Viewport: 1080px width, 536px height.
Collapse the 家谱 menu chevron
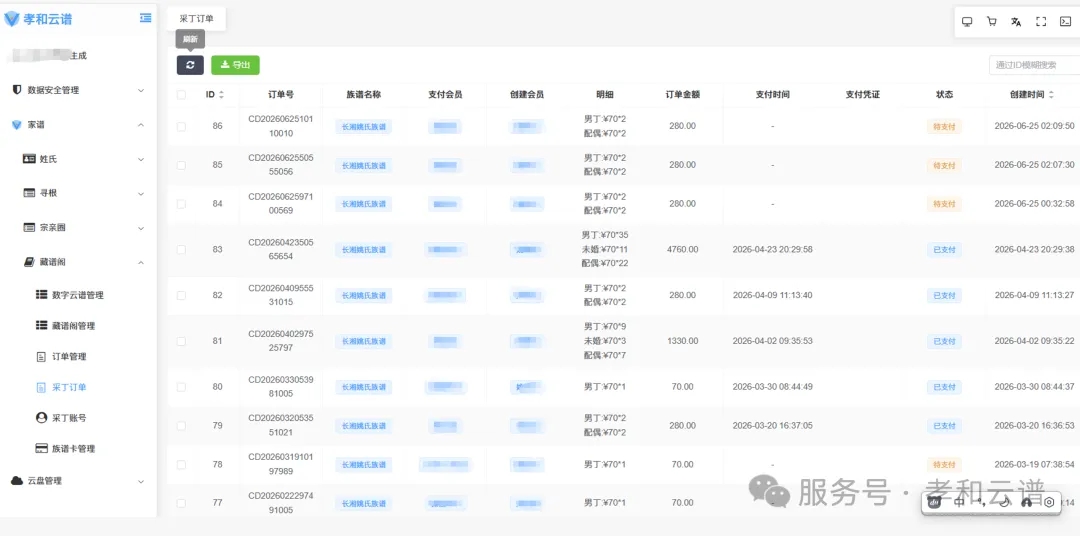click(x=141, y=125)
